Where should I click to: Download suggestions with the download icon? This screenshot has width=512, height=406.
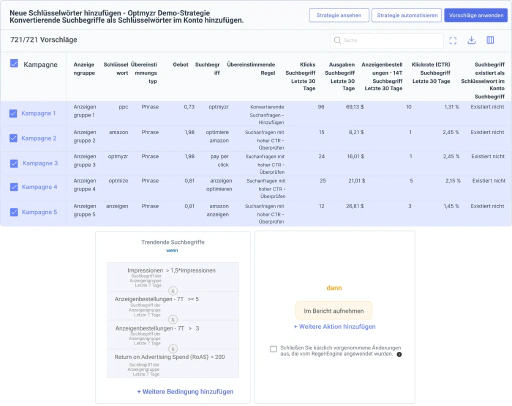(x=471, y=40)
